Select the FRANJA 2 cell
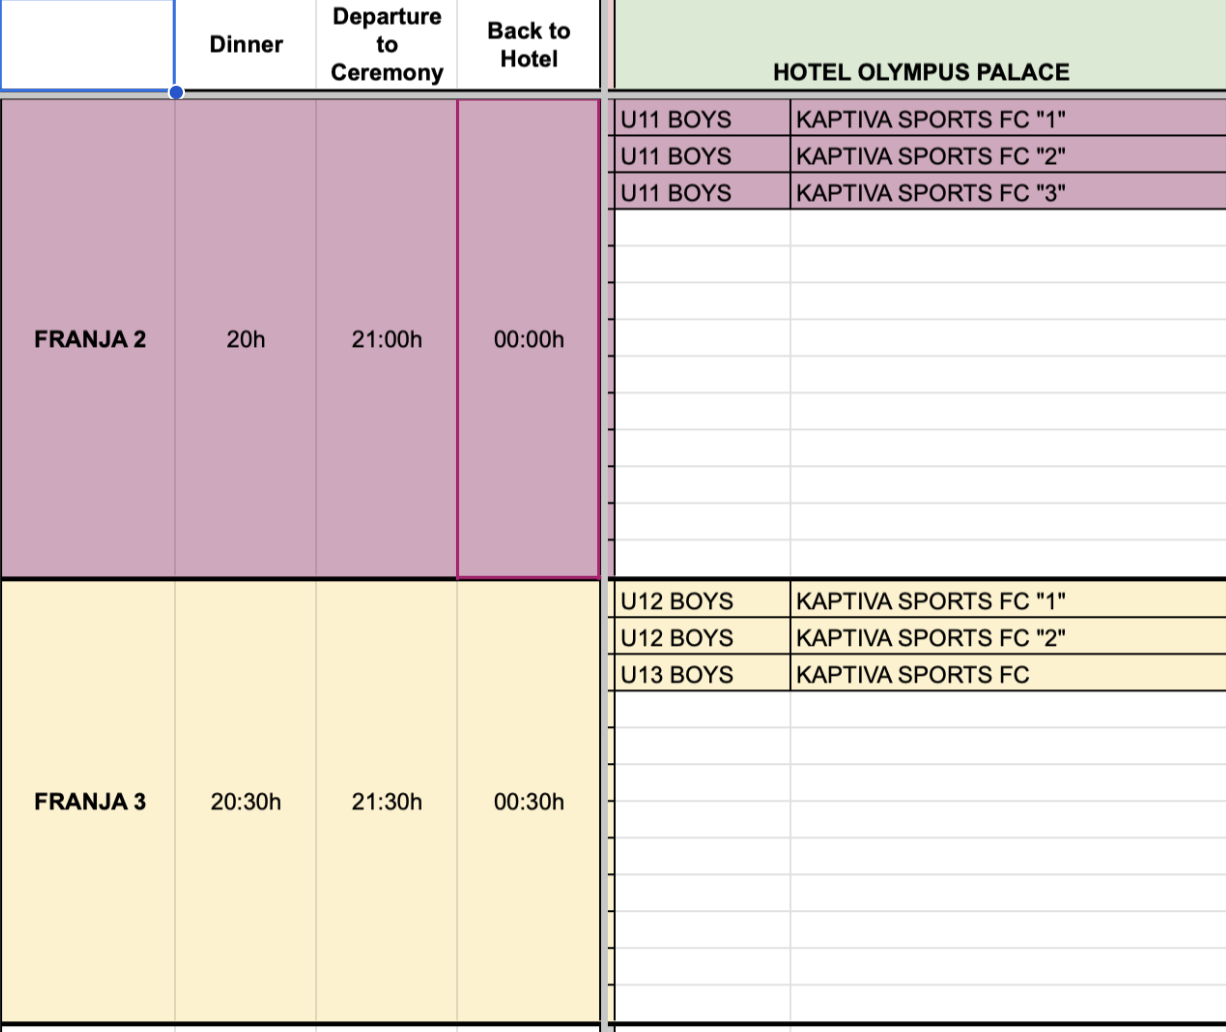 (x=89, y=339)
